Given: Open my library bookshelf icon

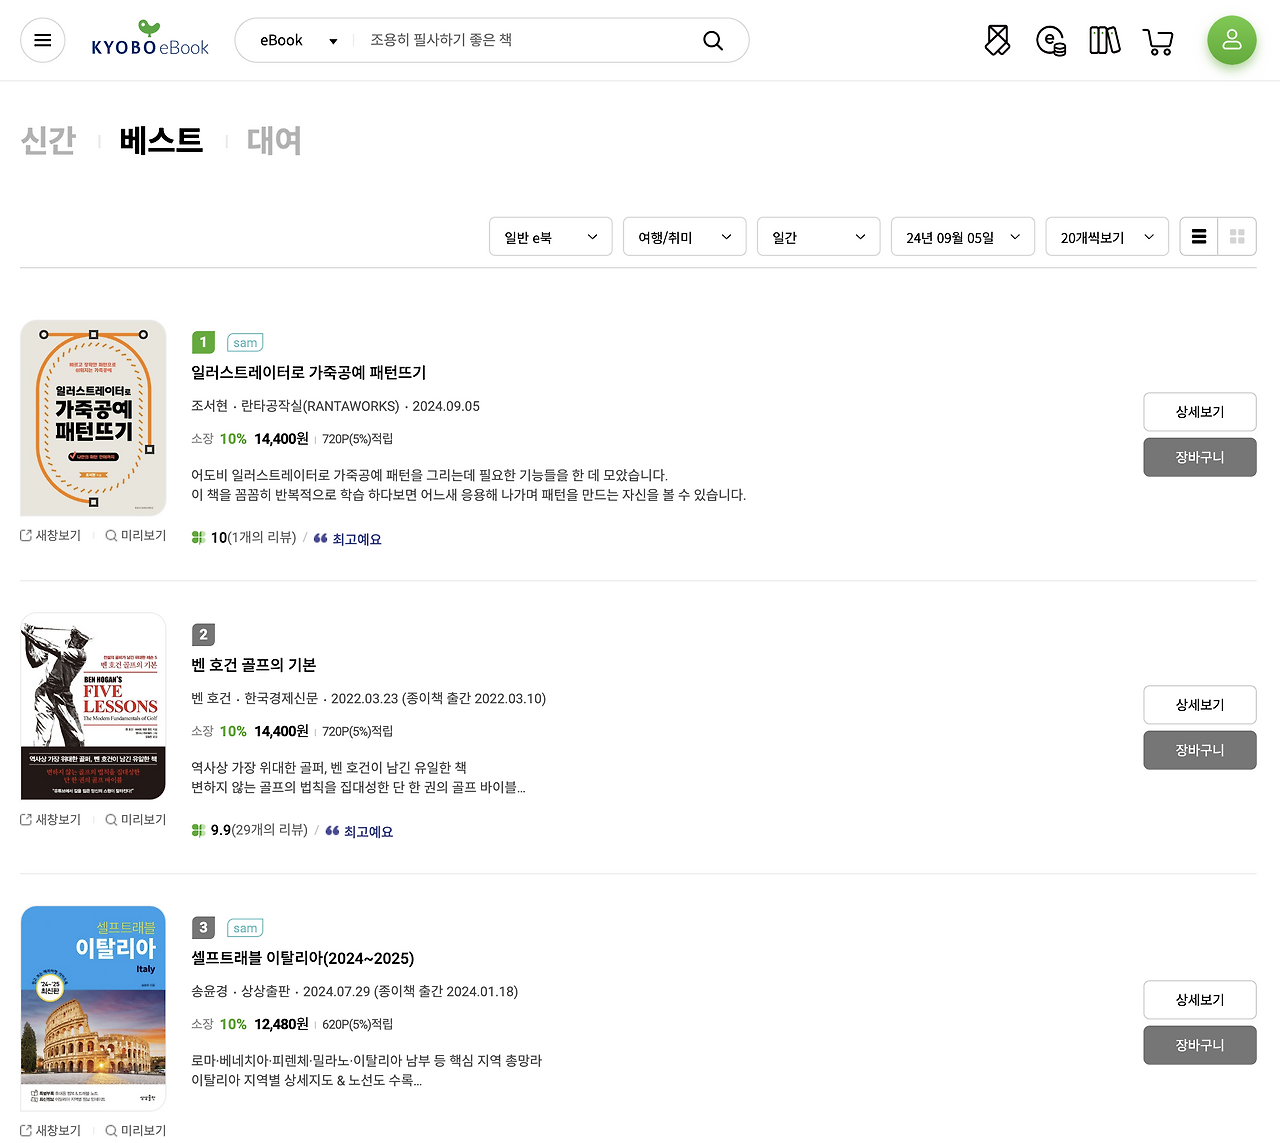Looking at the screenshot, I should click(1104, 40).
